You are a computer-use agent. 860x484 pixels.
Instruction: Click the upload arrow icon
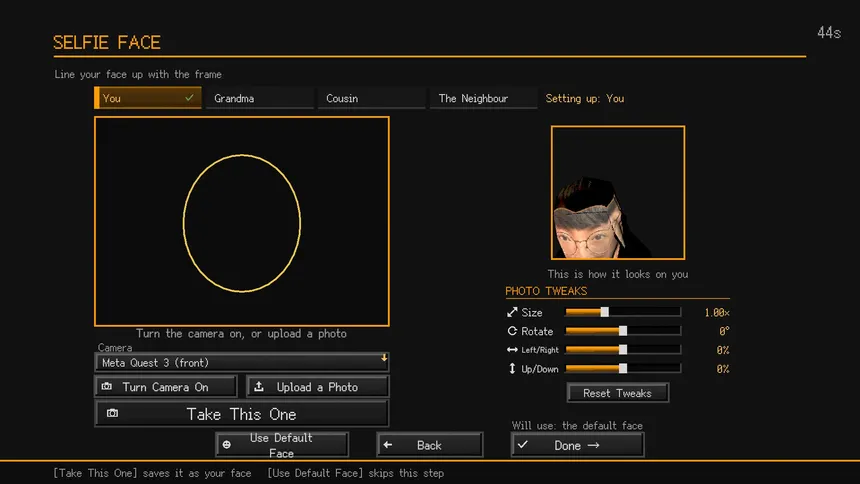pos(259,386)
